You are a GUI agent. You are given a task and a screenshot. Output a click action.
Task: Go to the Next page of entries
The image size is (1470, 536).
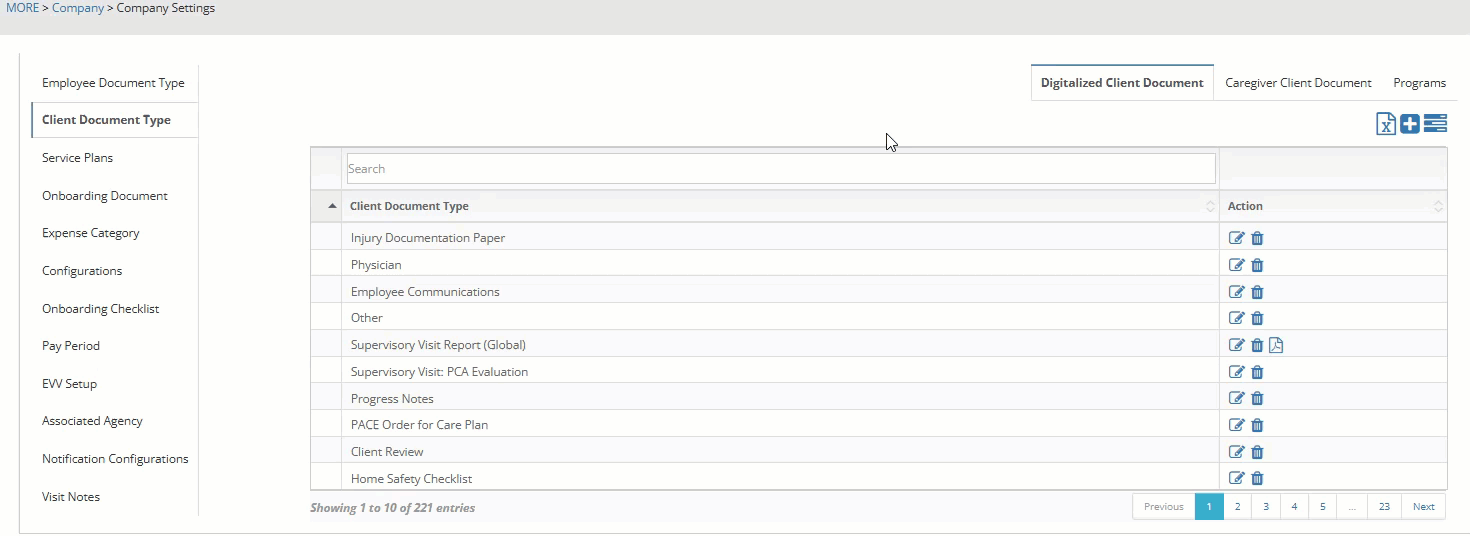(1423, 507)
